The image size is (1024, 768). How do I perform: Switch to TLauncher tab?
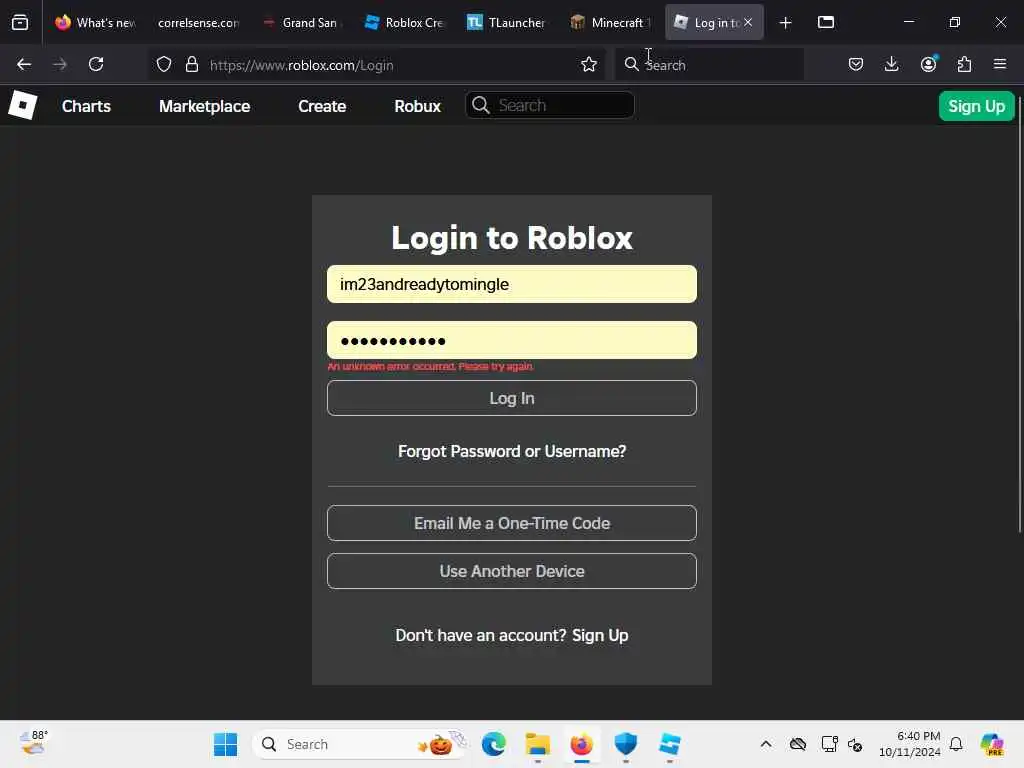507,23
